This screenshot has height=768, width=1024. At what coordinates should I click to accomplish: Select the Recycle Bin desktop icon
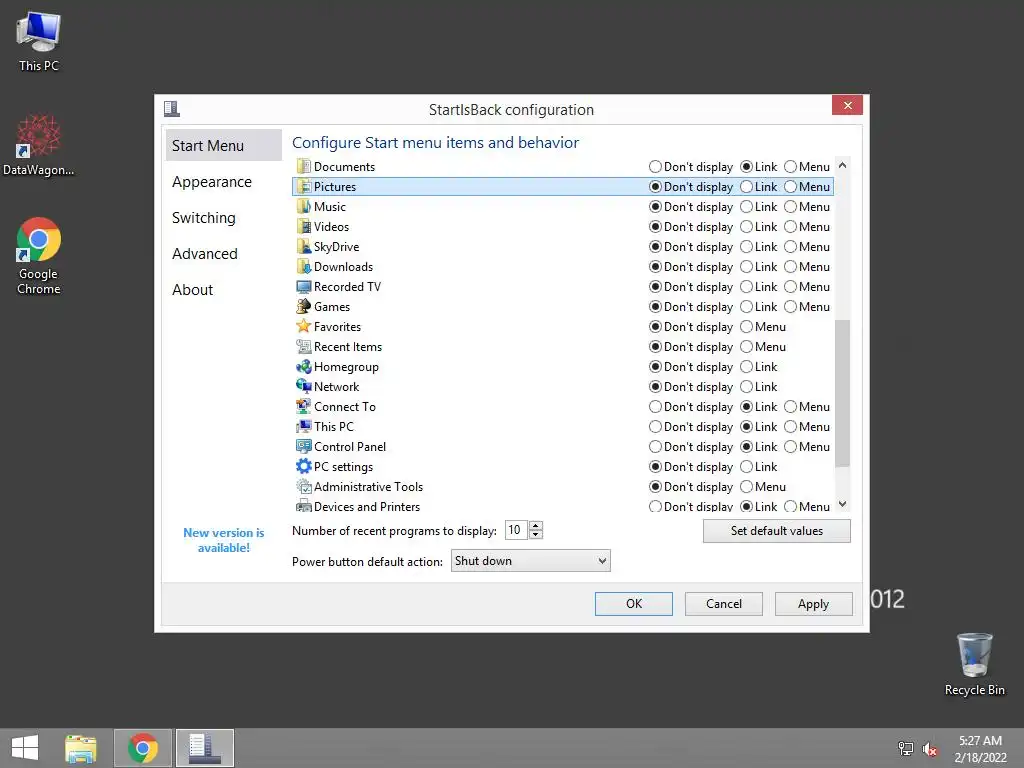pos(974,664)
